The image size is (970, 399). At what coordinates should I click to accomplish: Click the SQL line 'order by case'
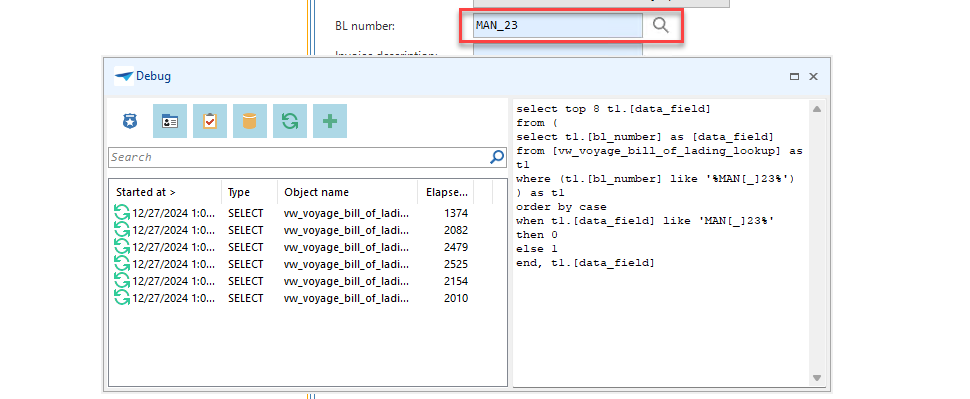coord(561,207)
